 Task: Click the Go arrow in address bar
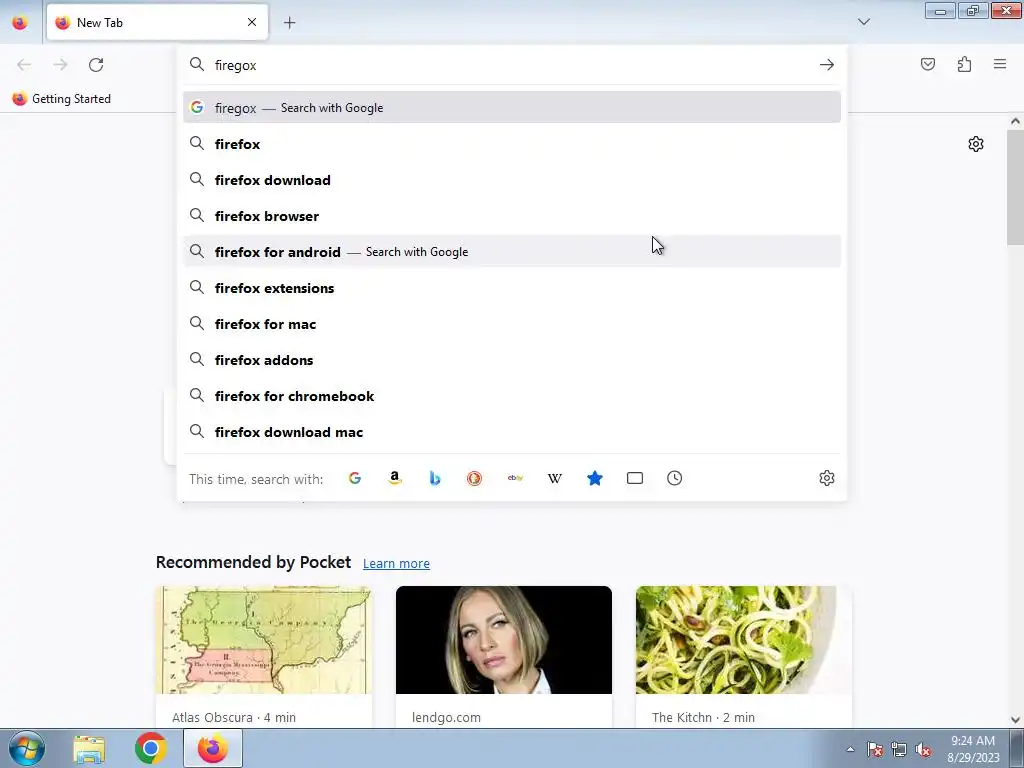point(827,65)
